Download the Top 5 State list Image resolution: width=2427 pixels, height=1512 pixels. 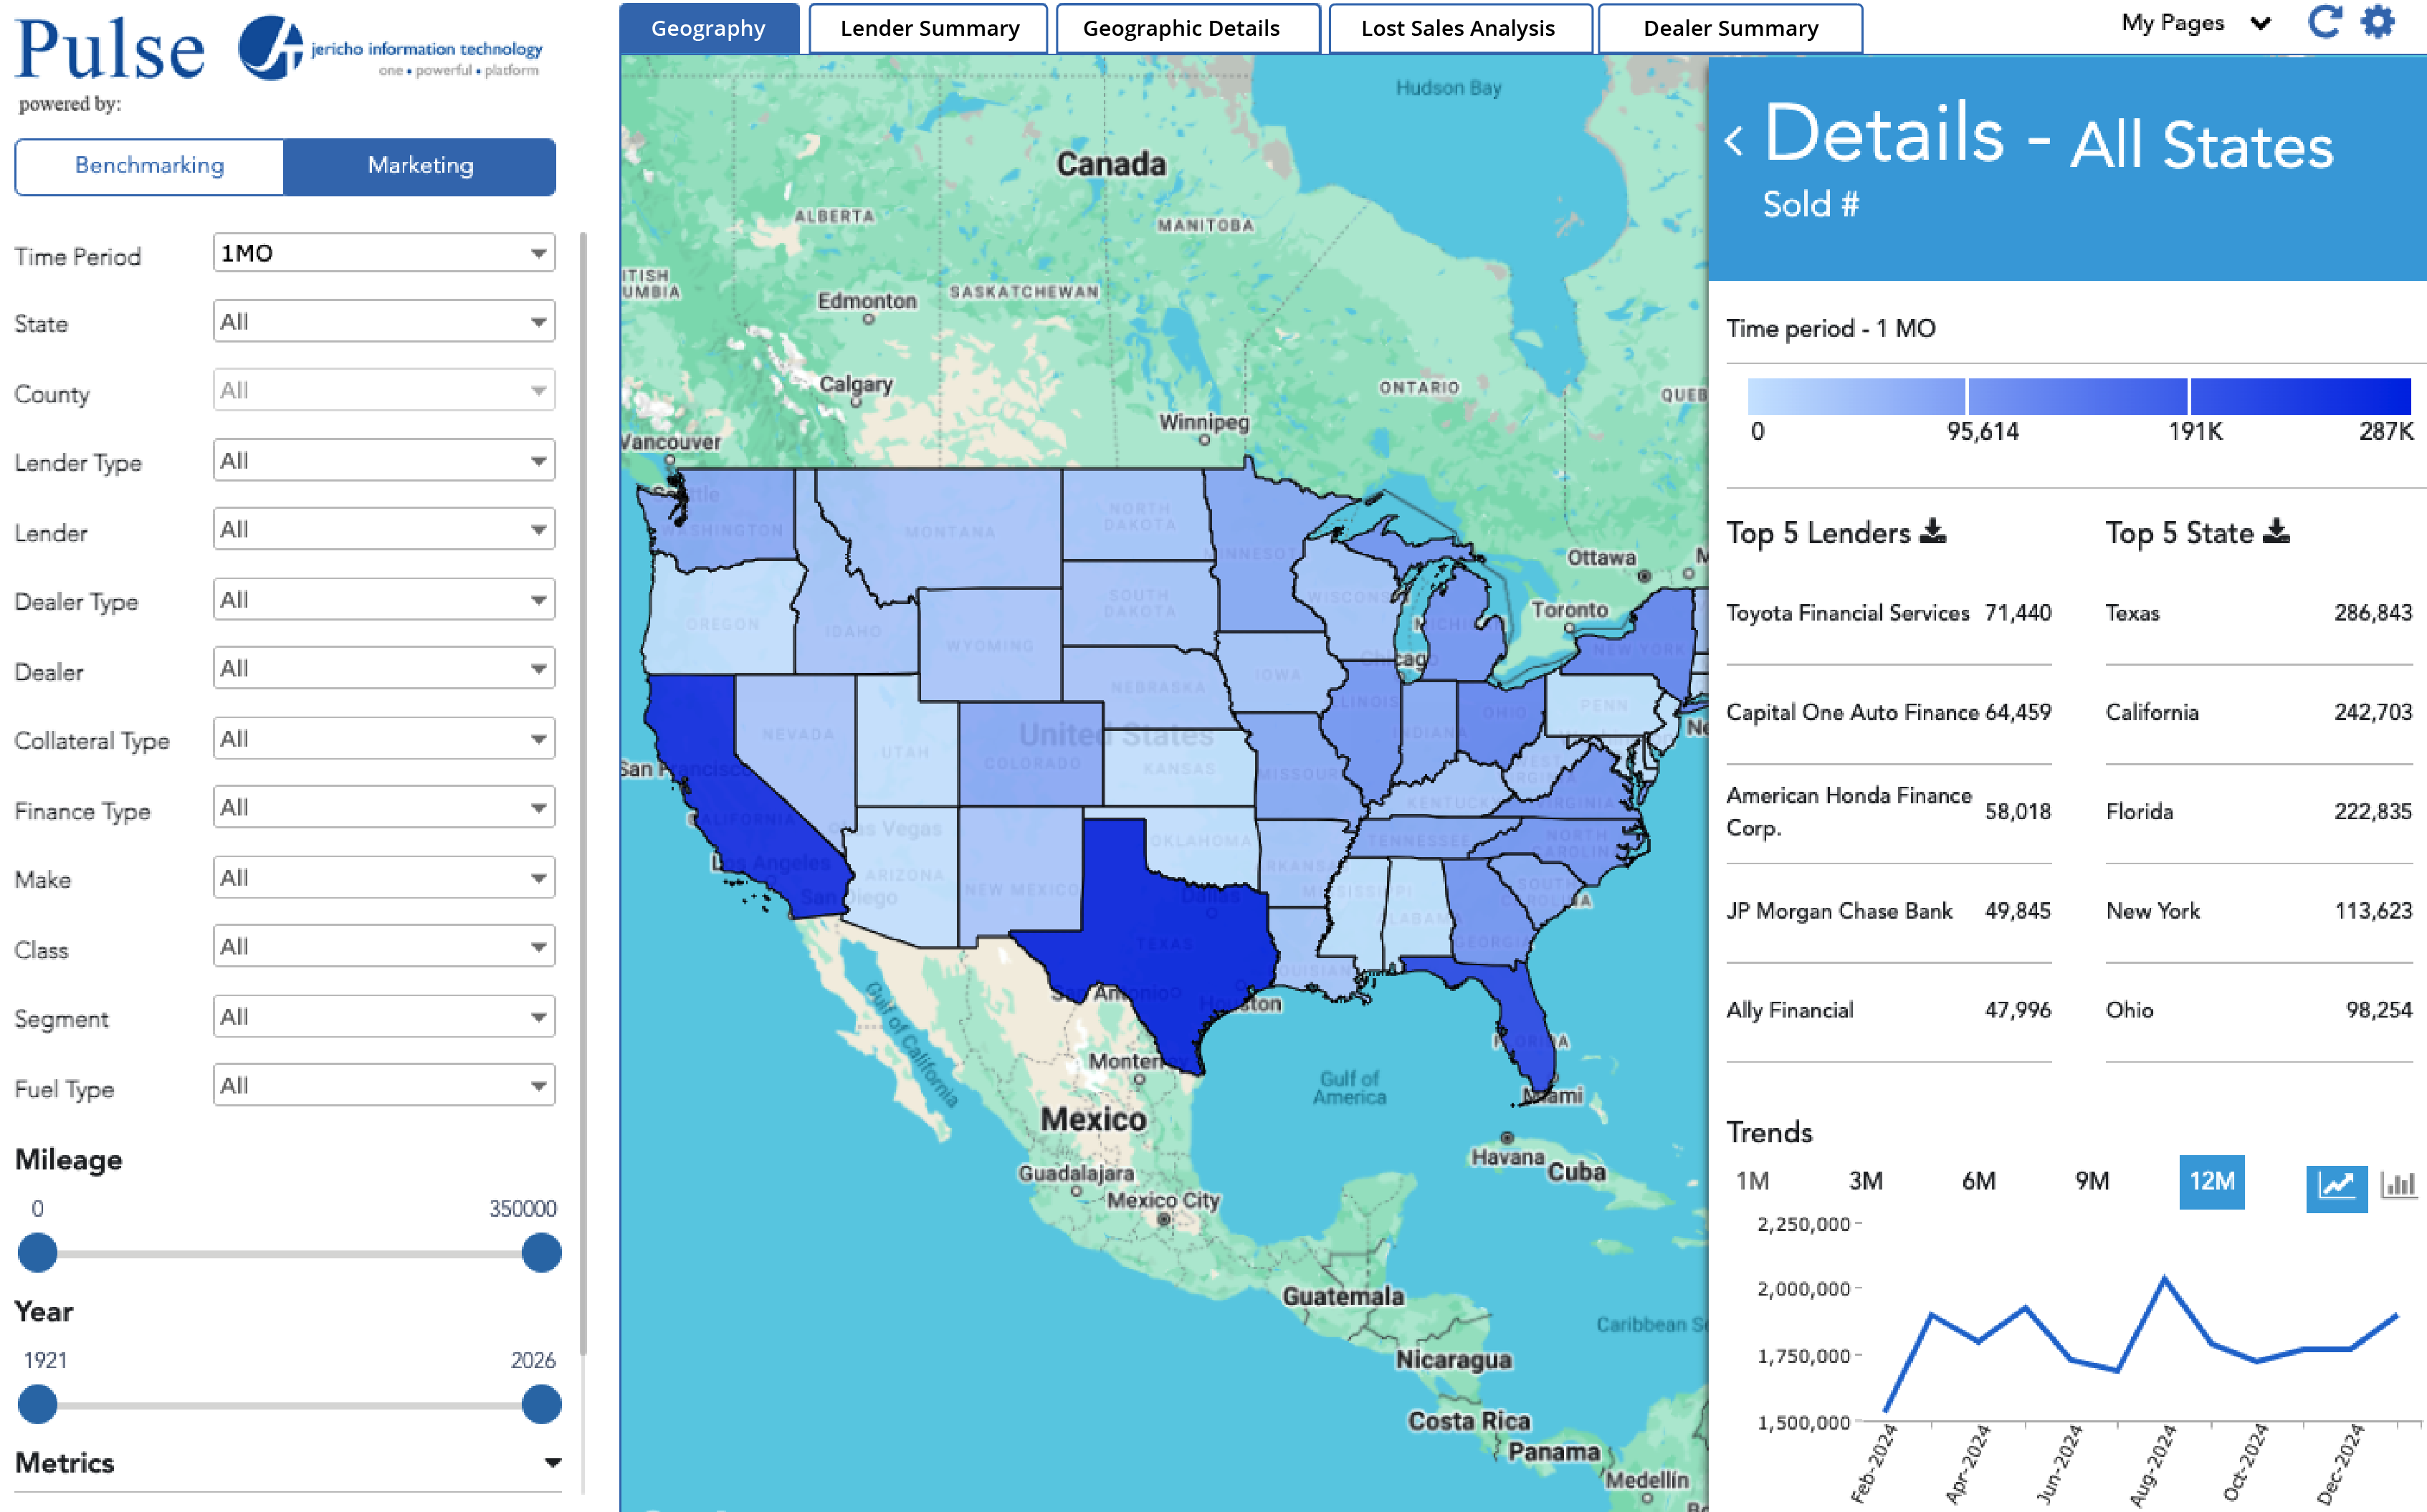click(2276, 531)
